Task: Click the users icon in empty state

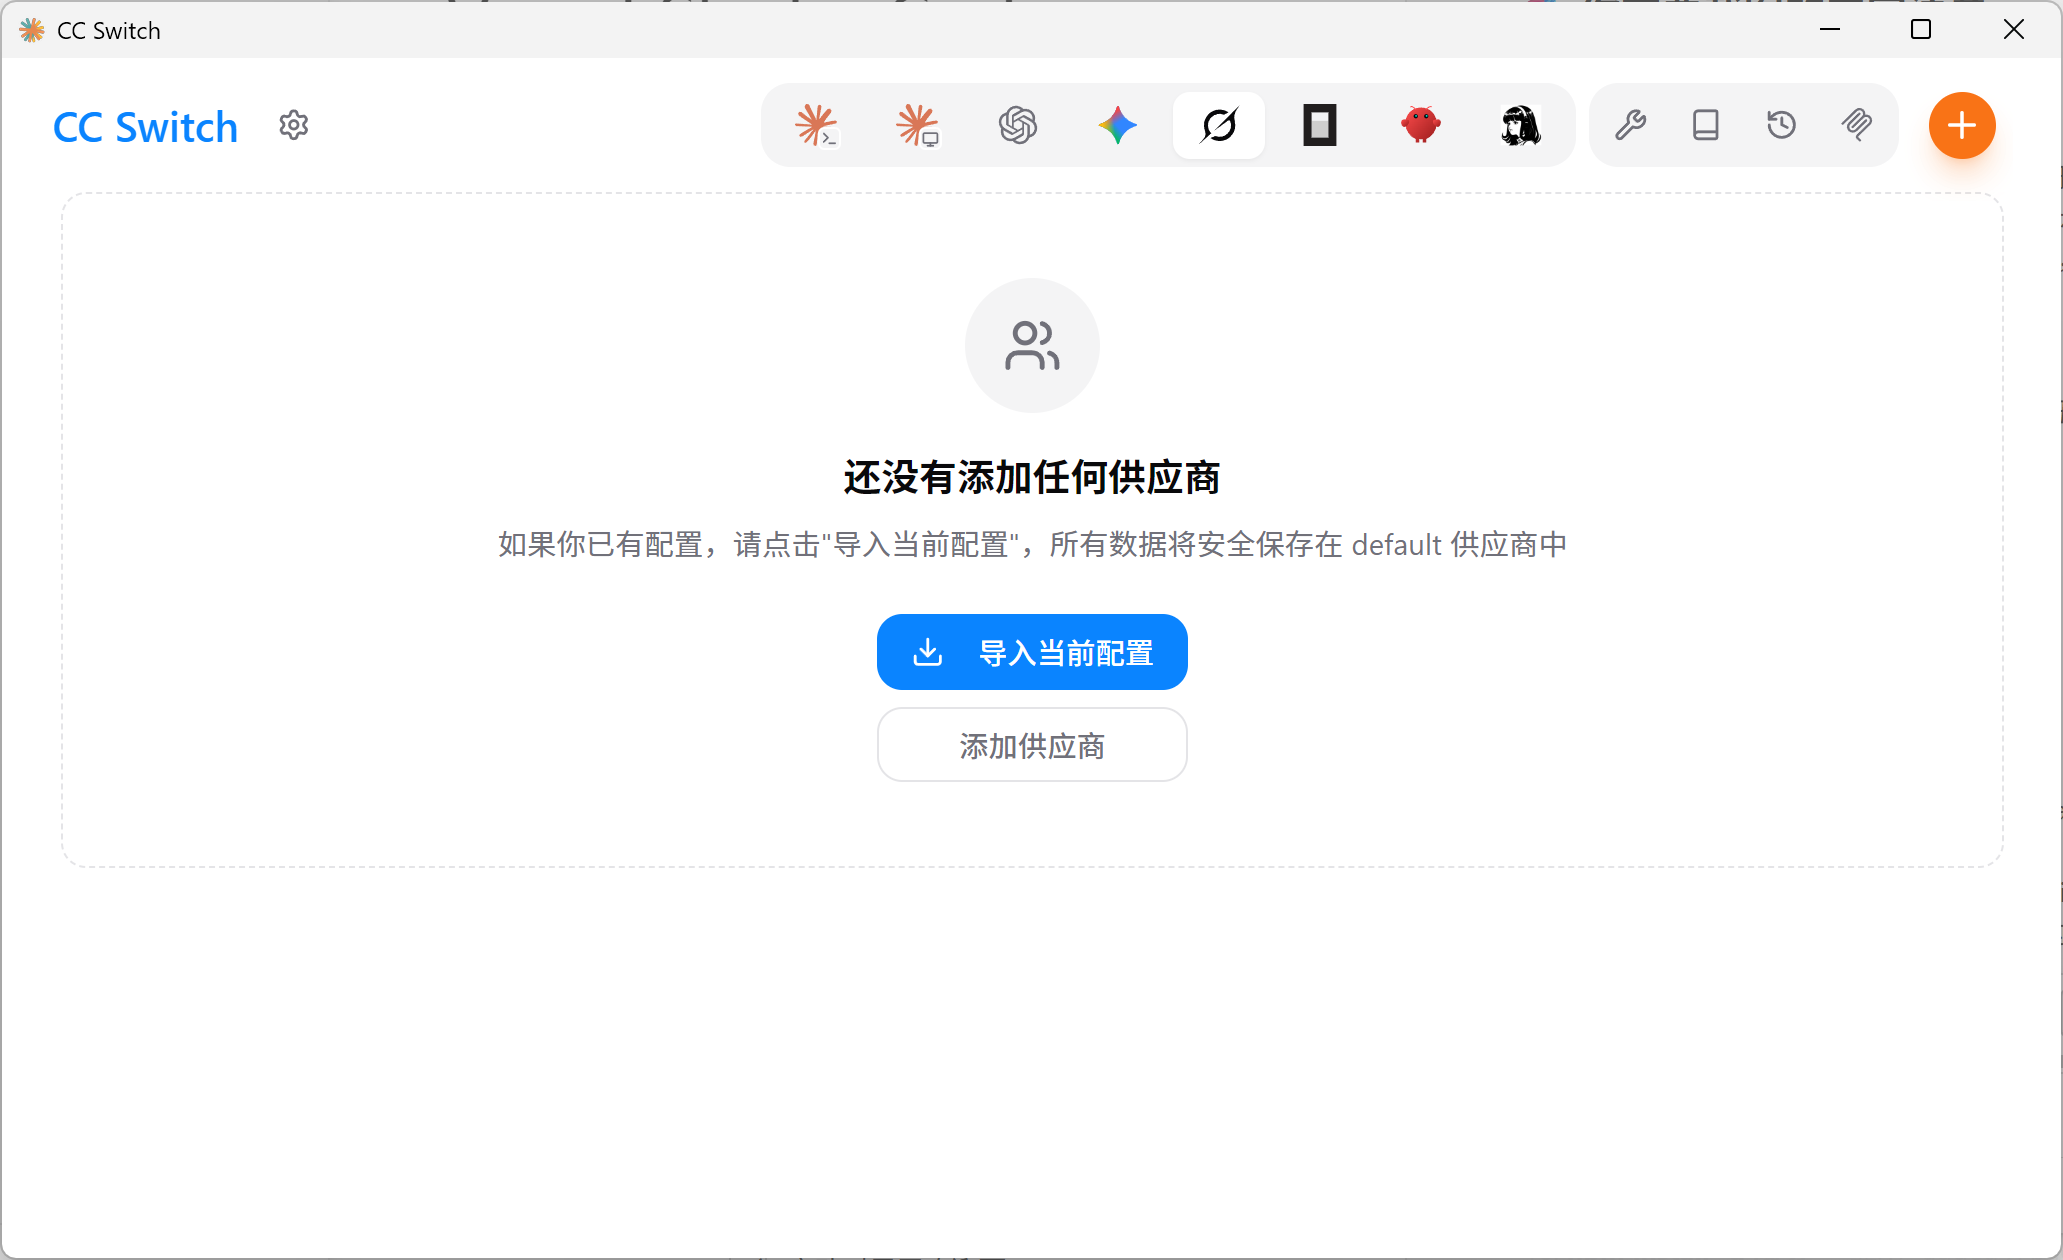Action: (x=1032, y=345)
